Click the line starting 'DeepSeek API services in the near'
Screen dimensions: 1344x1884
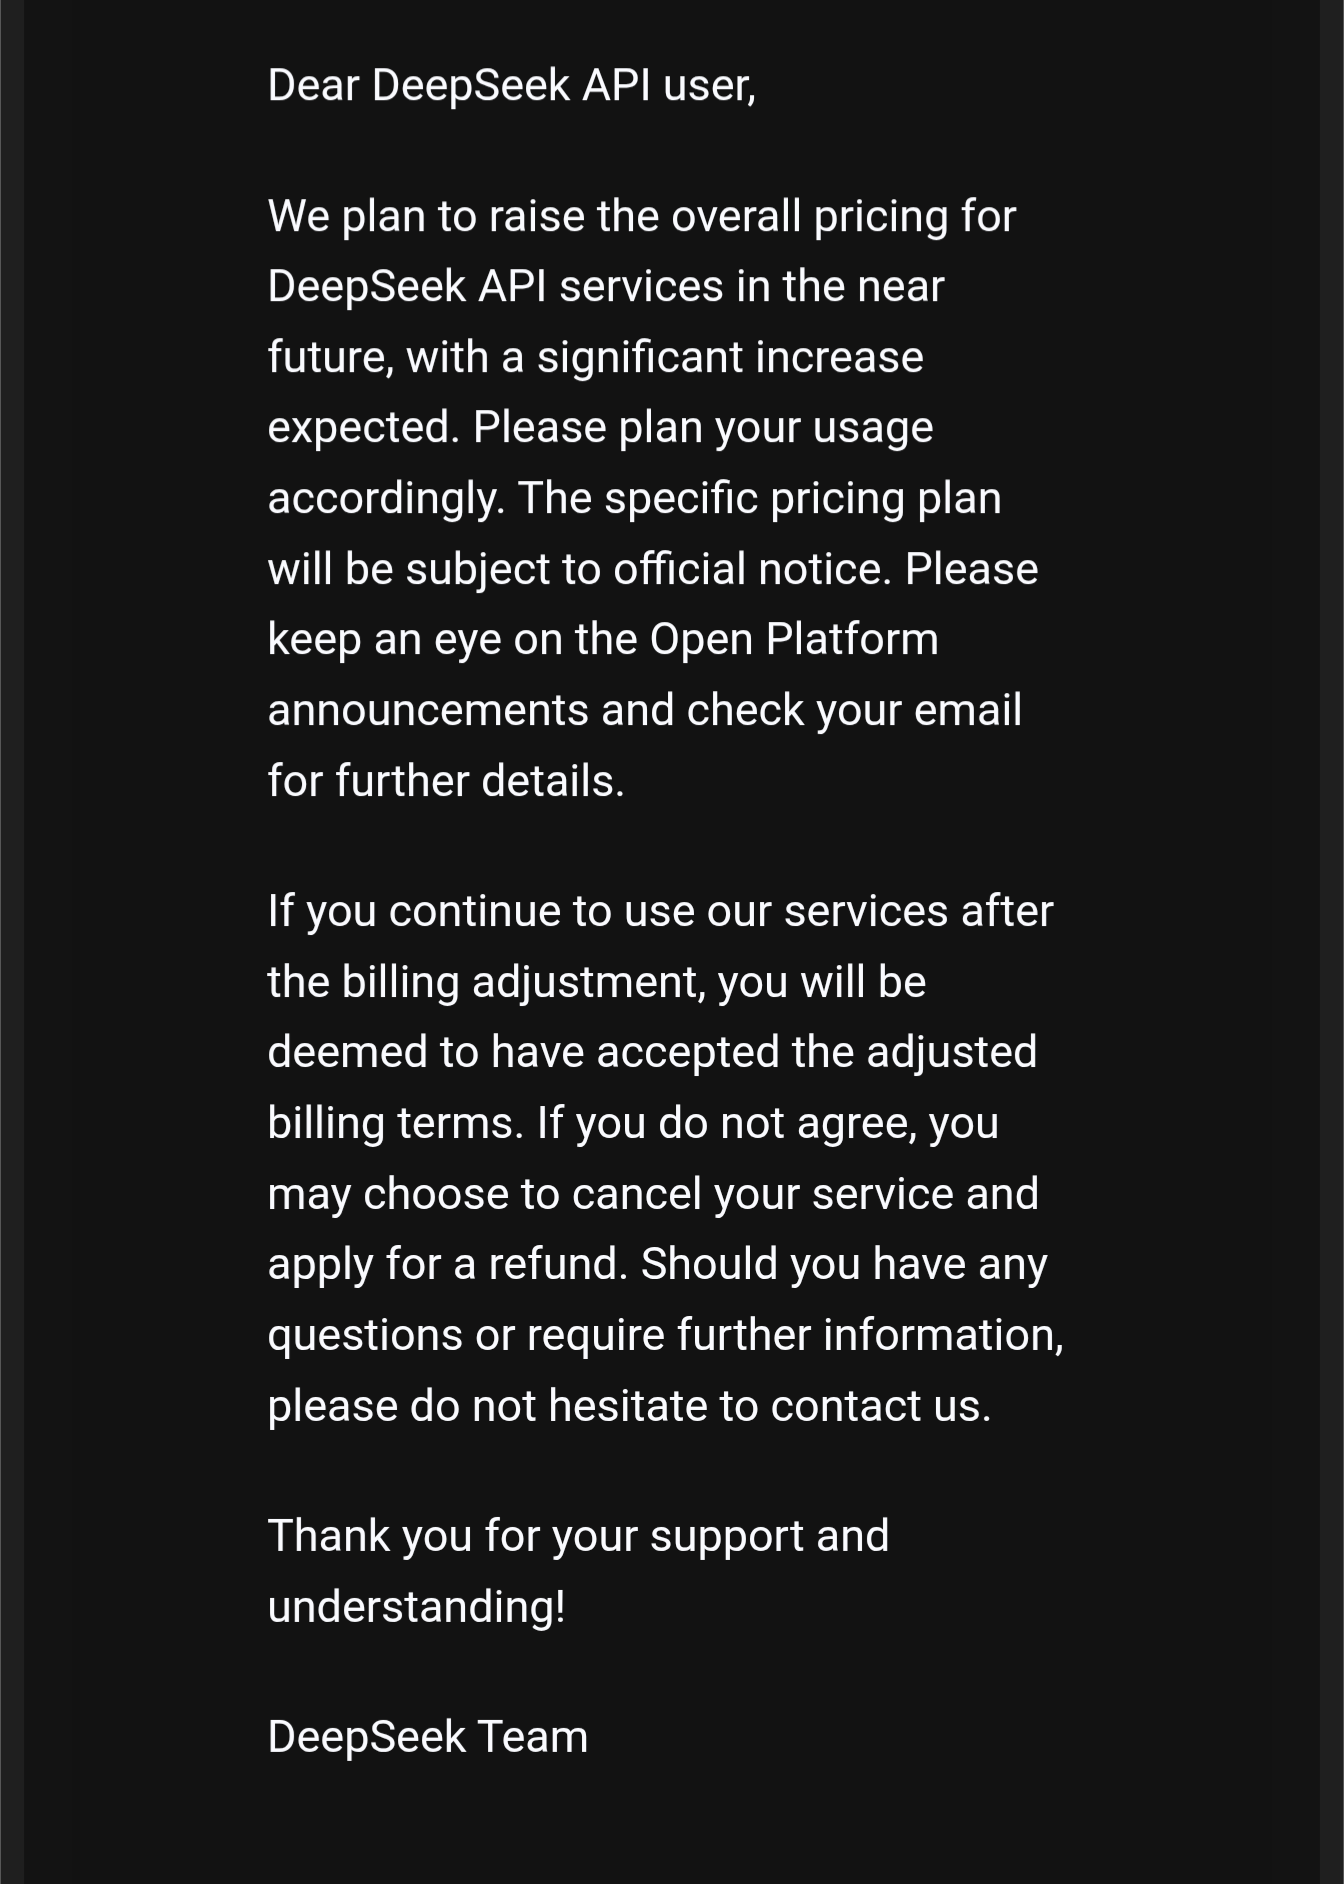click(x=606, y=287)
